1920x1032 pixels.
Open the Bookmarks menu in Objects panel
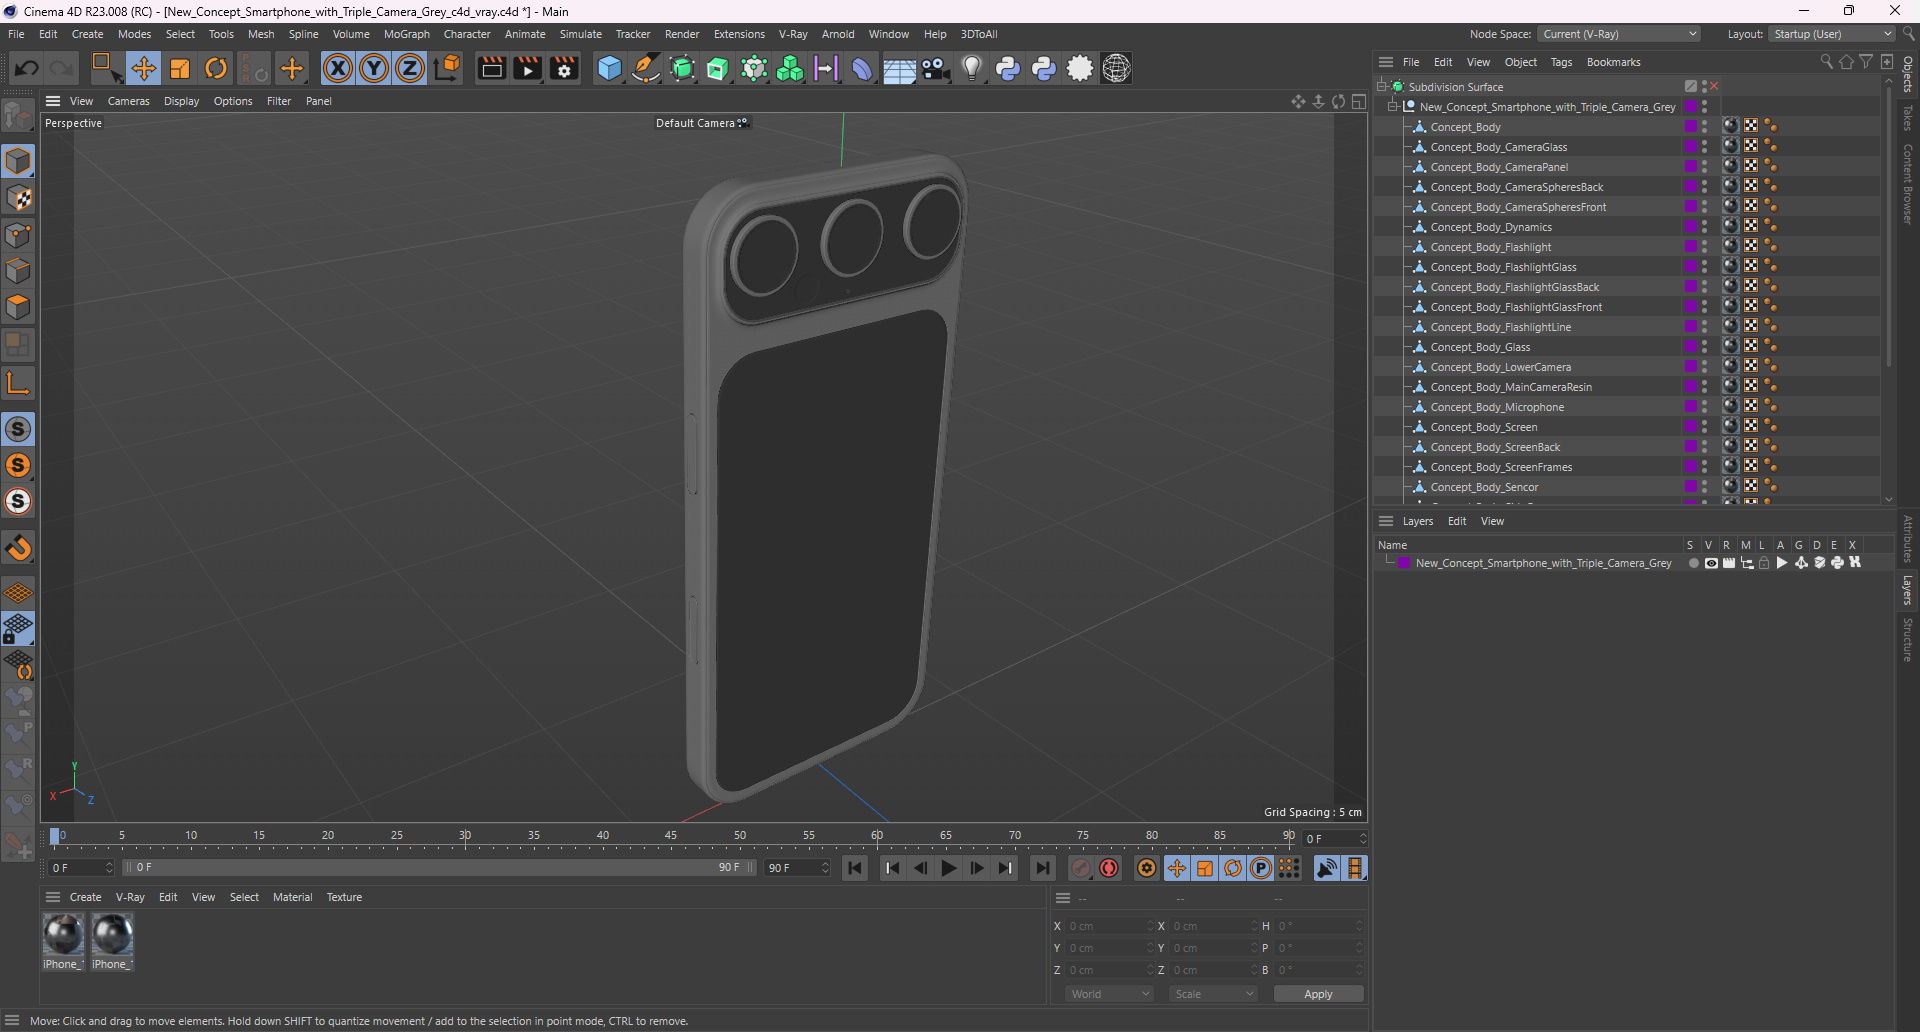tap(1613, 62)
